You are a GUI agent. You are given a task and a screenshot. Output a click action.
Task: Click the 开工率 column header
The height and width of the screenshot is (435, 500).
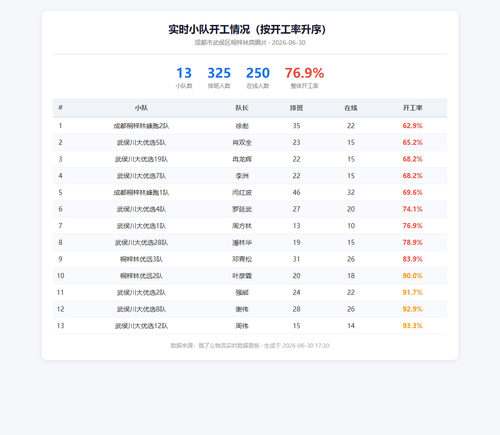pyautogui.click(x=412, y=108)
